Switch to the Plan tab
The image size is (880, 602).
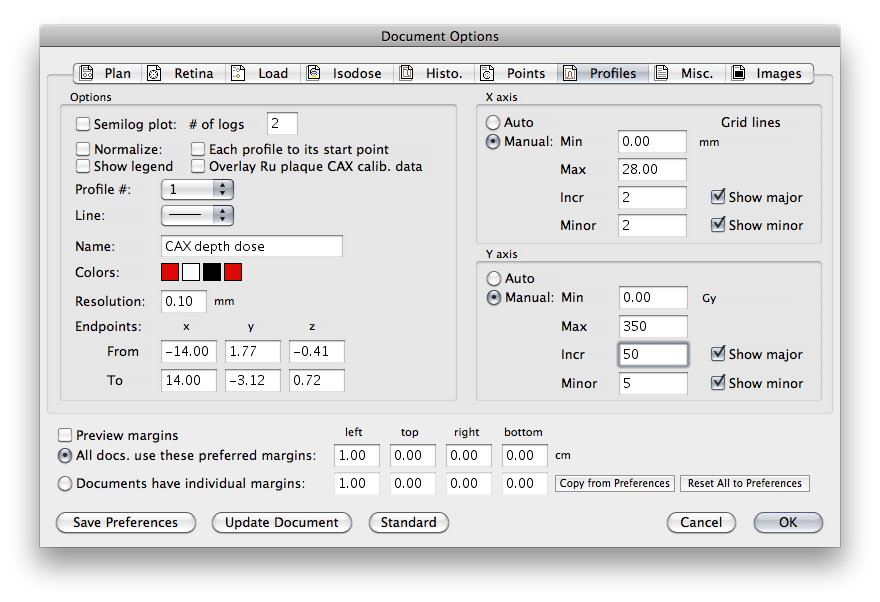108,73
